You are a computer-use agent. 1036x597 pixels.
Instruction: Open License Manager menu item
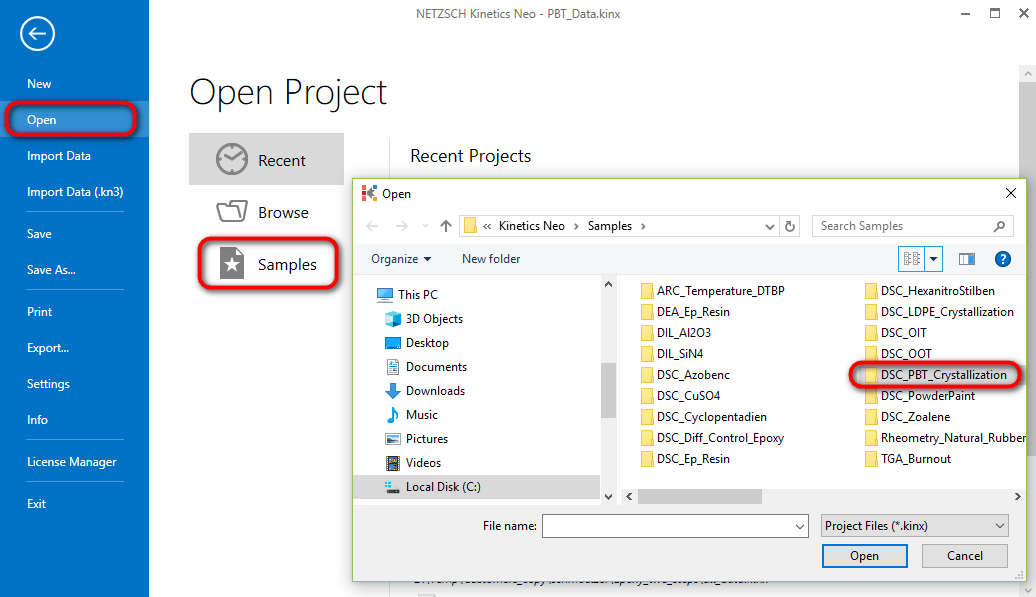coord(71,462)
